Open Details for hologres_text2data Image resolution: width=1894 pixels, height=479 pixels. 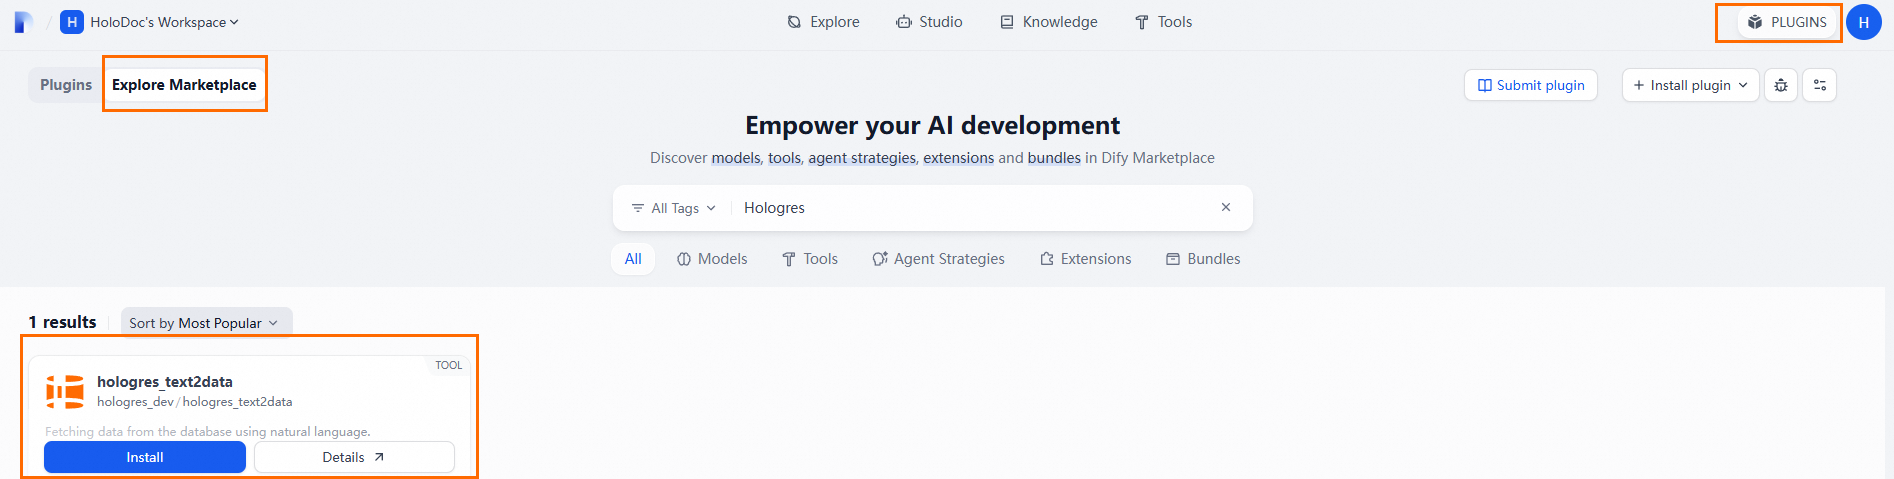coord(354,457)
